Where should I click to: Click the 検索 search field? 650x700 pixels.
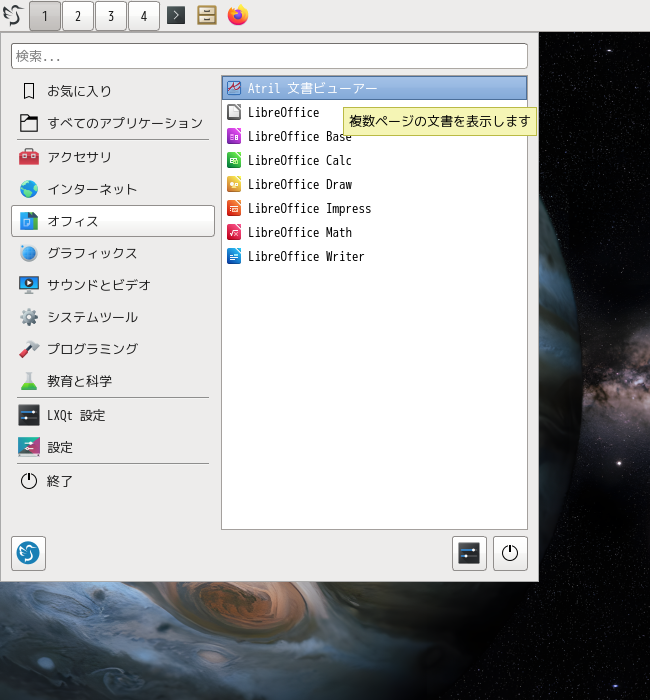click(x=269, y=56)
